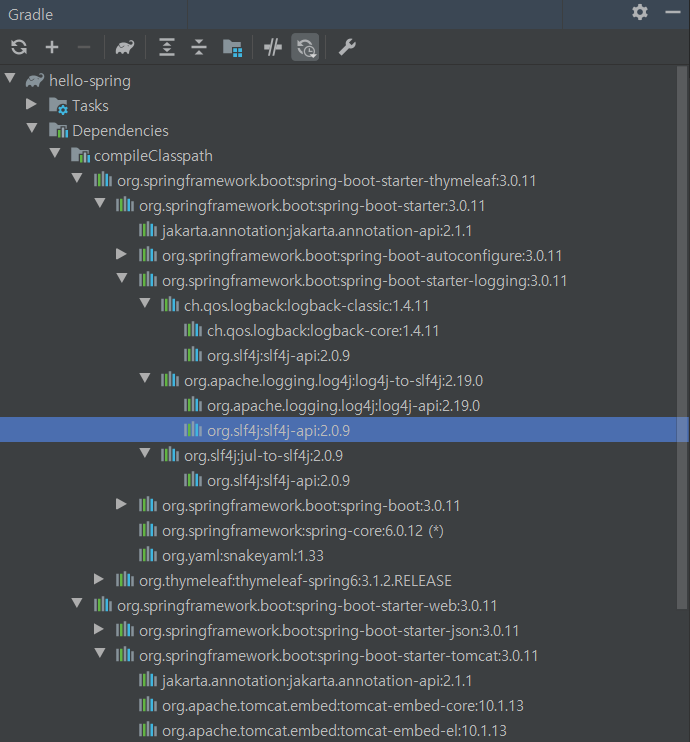Click library icon beside spring-boot-starter-json

click(125, 630)
